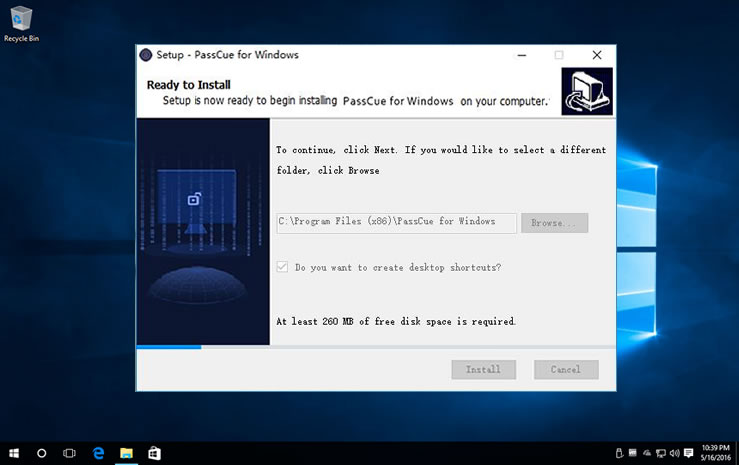
Task: Click the decorative lock illustration panel
Action: 203,231
